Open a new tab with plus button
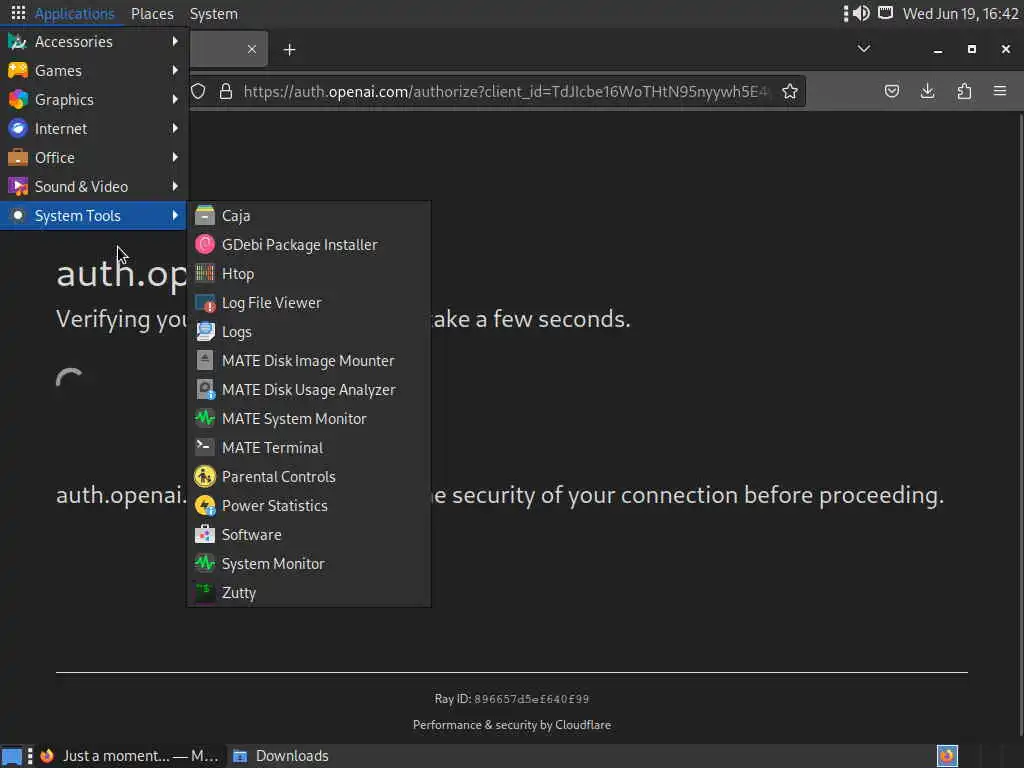 (289, 50)
